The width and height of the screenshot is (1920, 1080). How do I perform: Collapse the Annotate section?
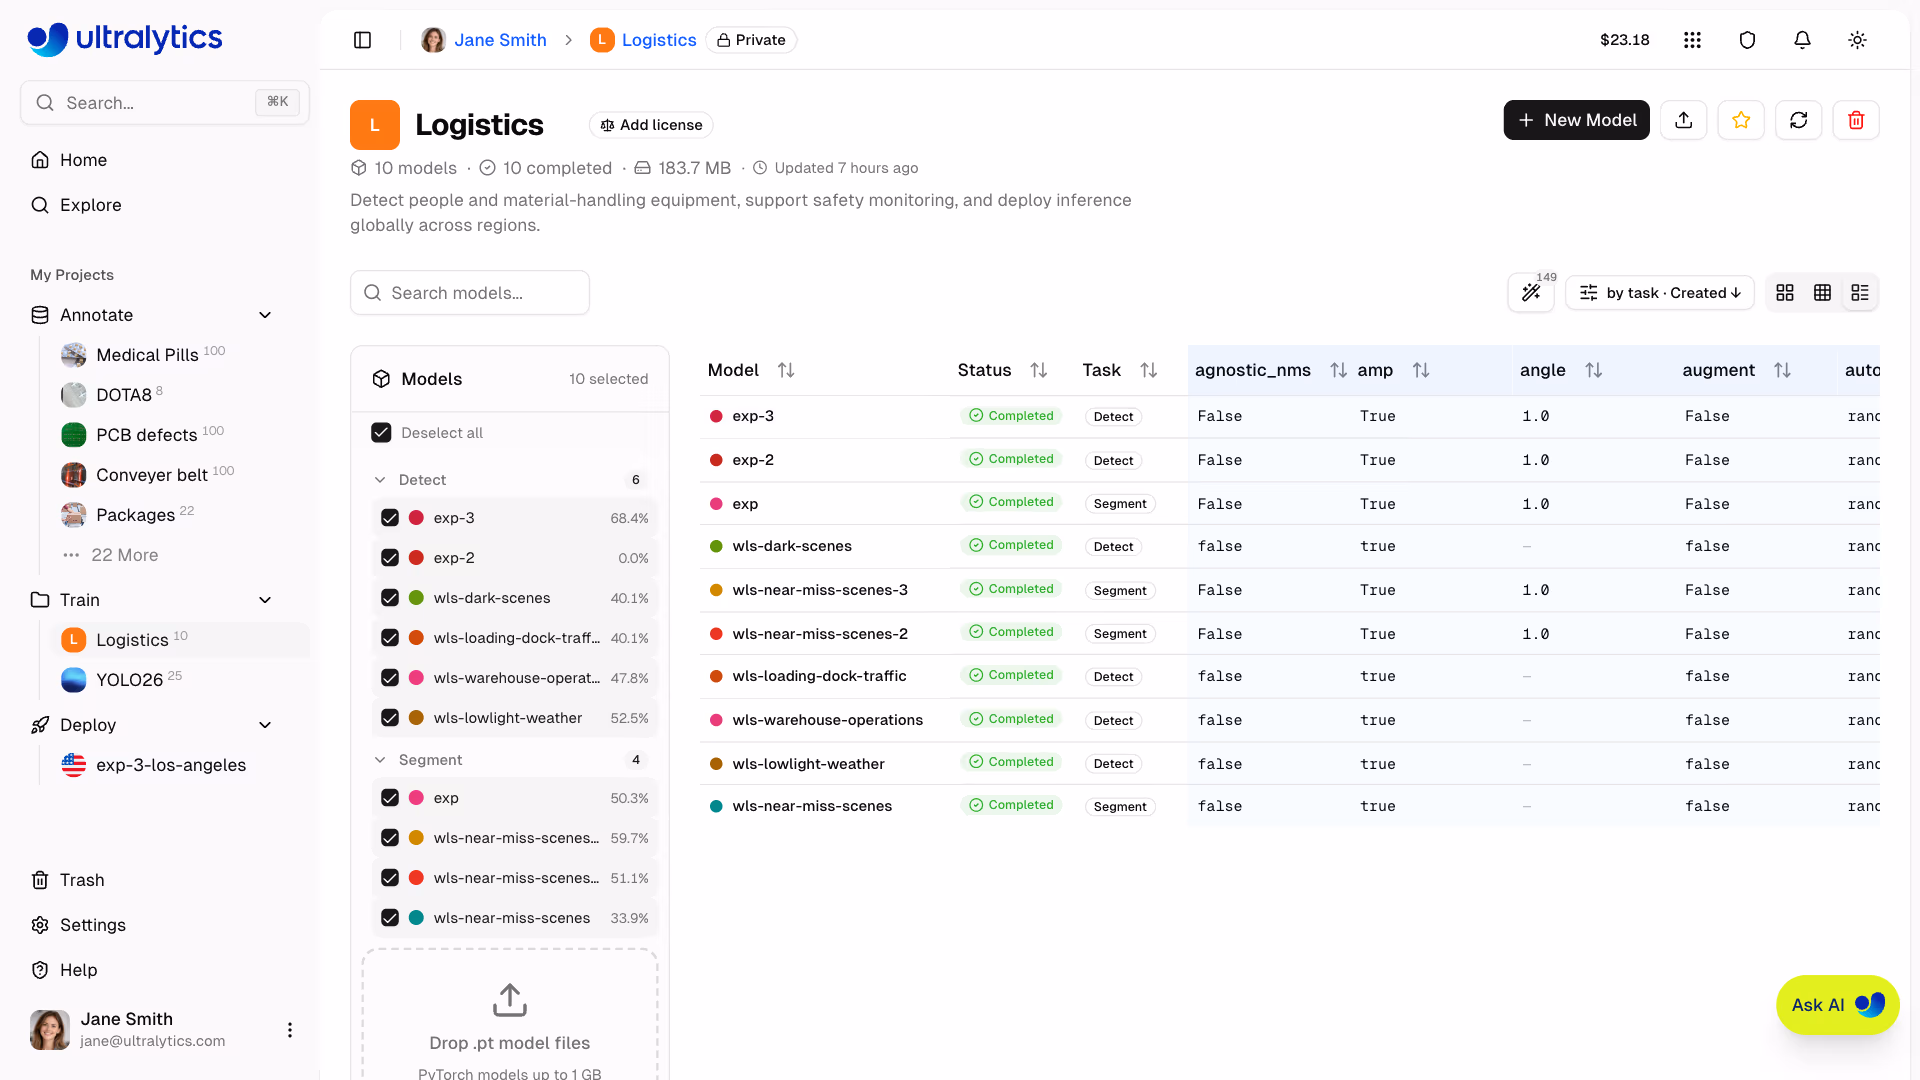(x=265, y=315)
